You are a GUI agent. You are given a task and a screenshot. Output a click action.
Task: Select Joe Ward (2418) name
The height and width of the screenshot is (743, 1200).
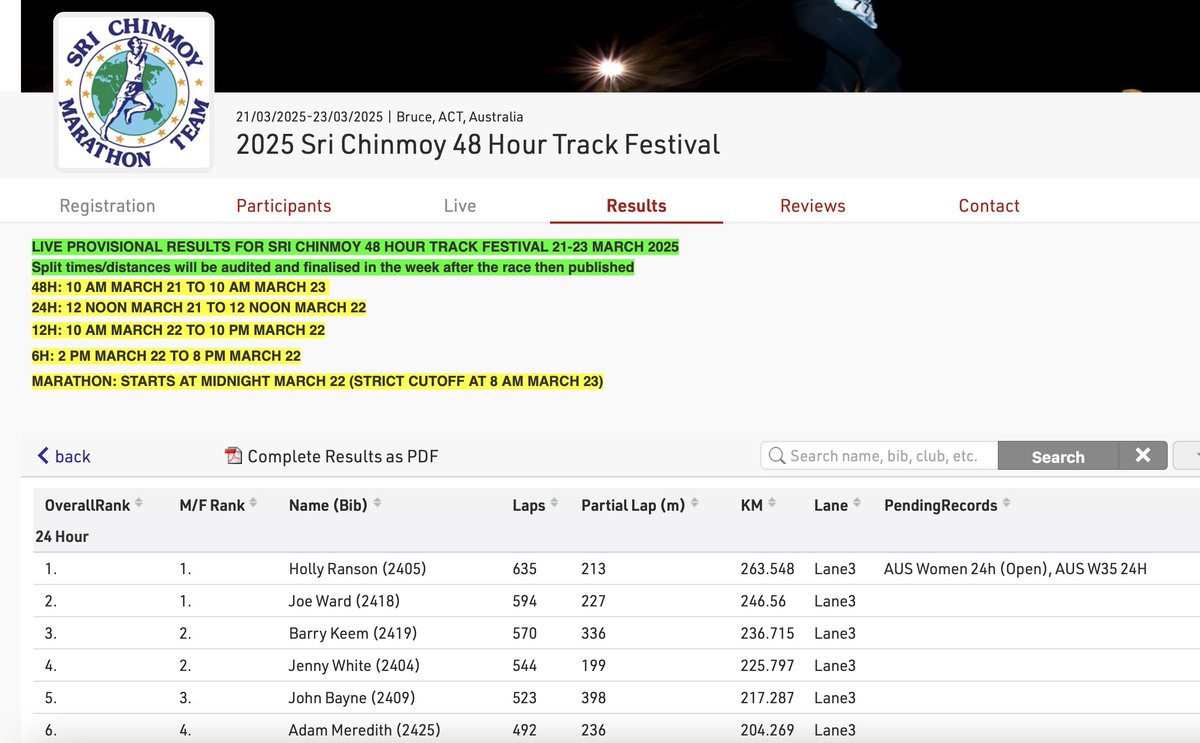(346, 601)
